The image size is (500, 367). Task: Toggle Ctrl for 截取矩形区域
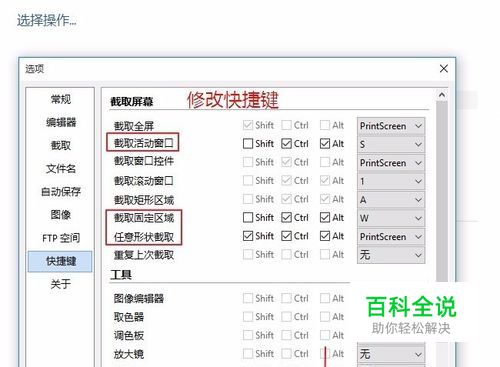[x=286, y=199]
